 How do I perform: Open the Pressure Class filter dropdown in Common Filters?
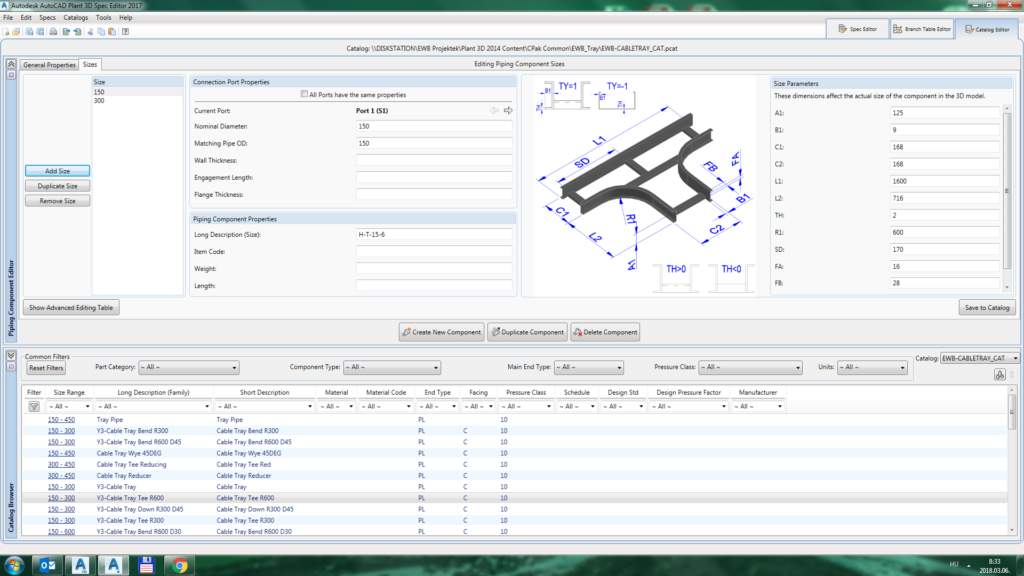tap(750, 368)
